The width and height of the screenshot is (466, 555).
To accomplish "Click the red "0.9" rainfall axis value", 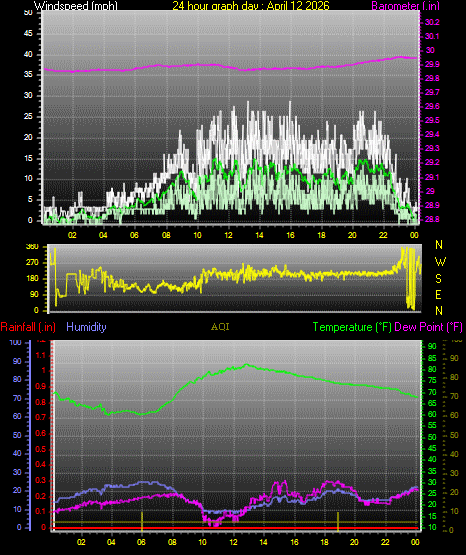I will [x=41, y=387].
